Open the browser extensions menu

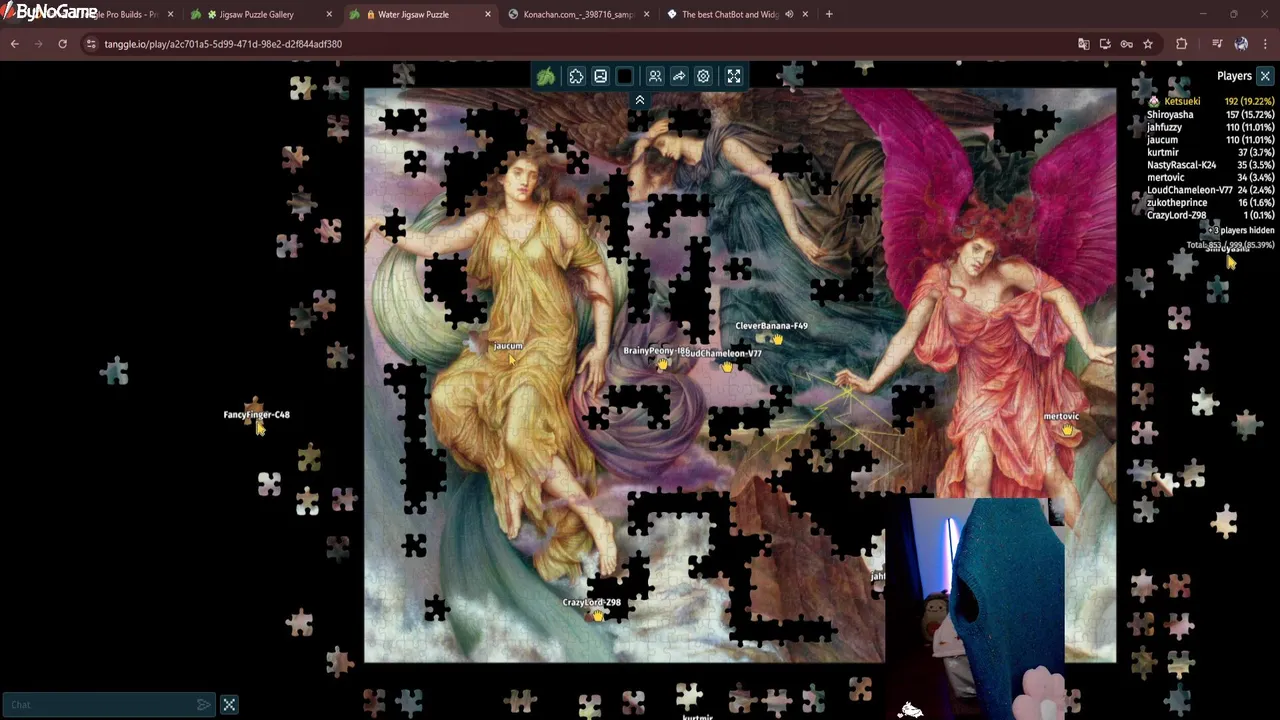(1181, 44)
